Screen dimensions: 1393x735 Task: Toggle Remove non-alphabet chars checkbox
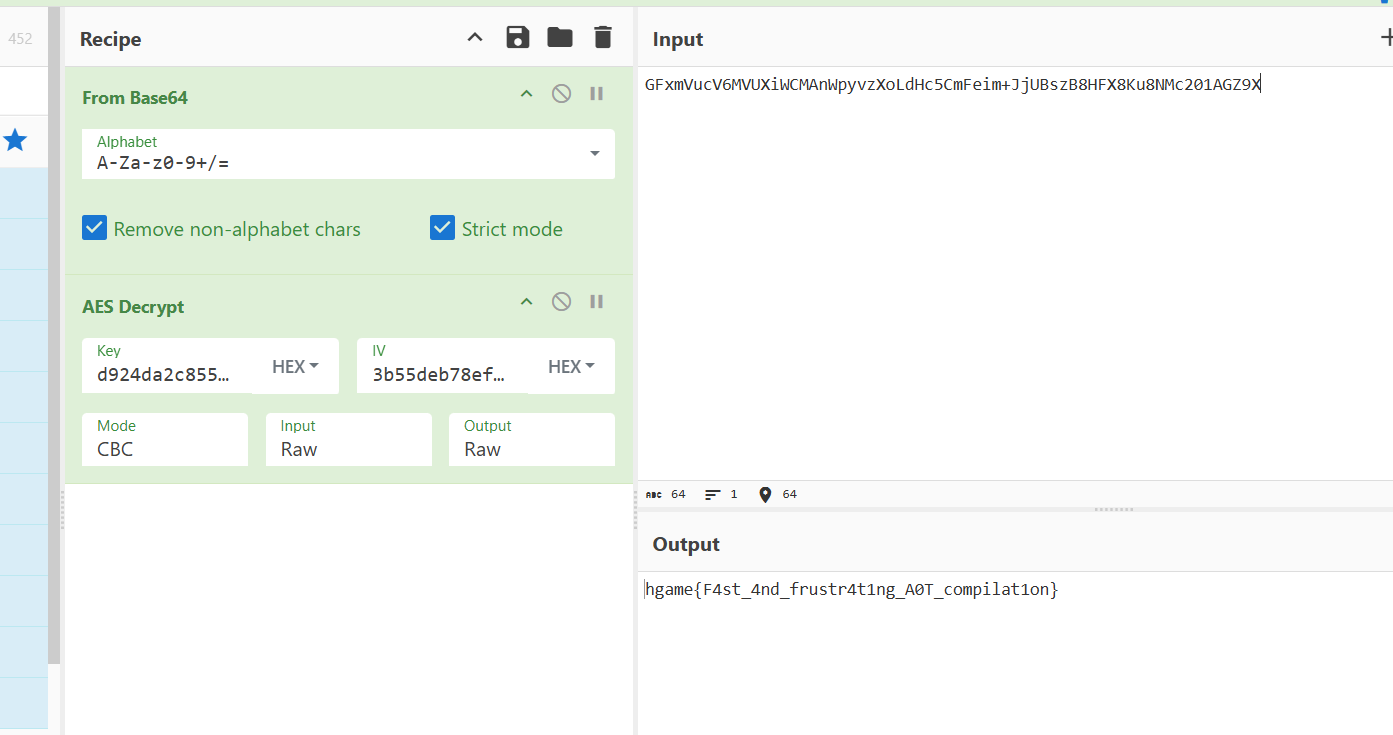click(95, 229)
